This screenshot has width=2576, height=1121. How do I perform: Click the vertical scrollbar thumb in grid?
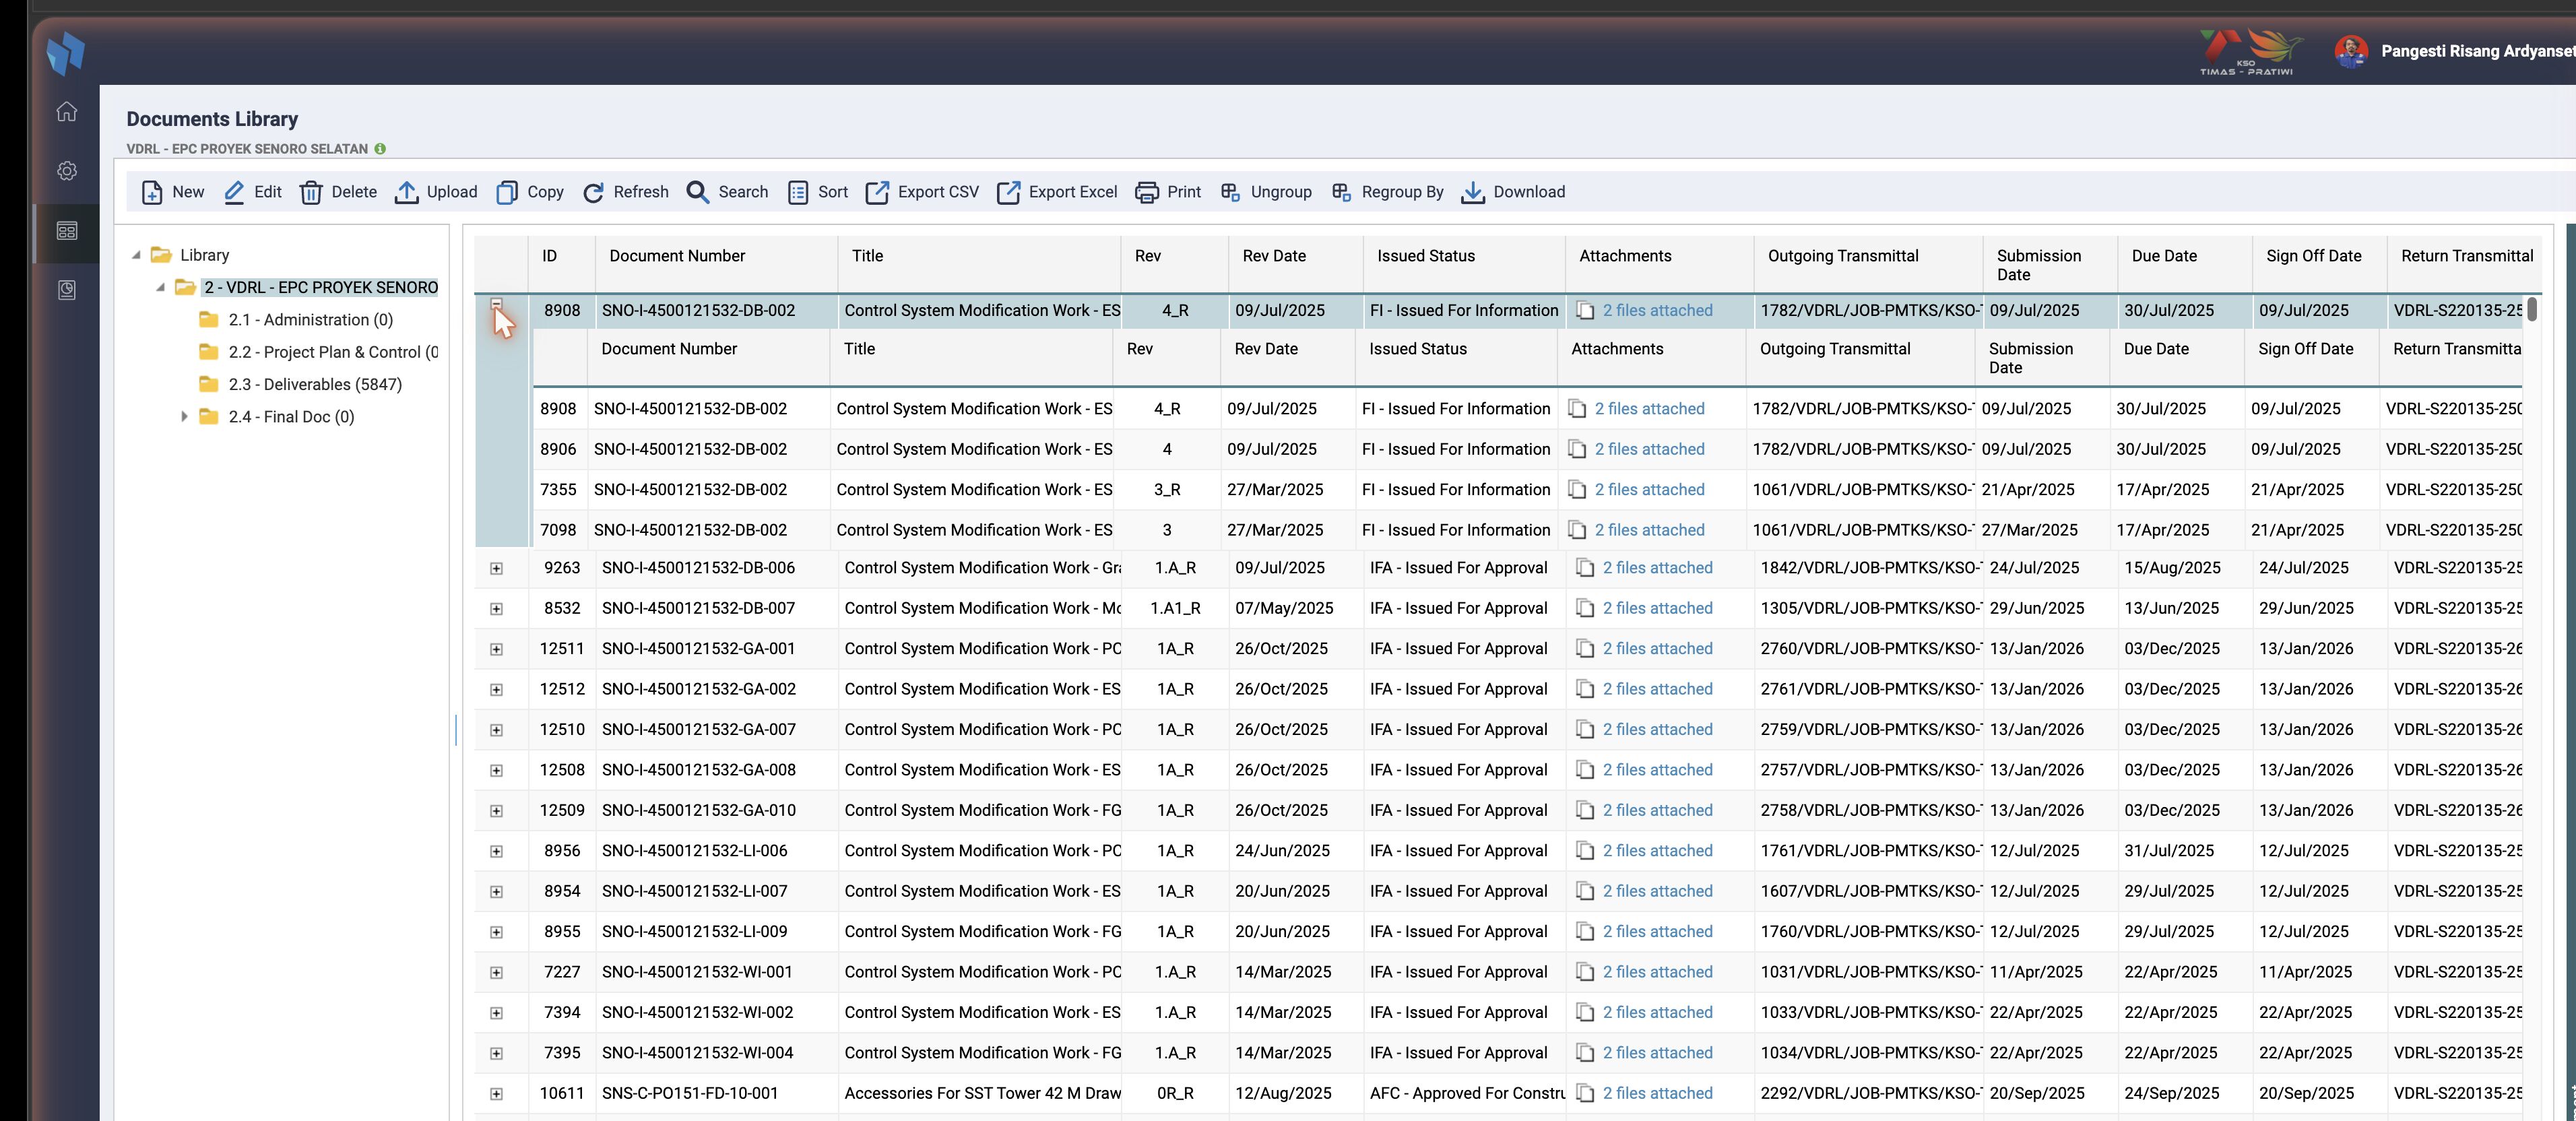(x=2532, y=309)
